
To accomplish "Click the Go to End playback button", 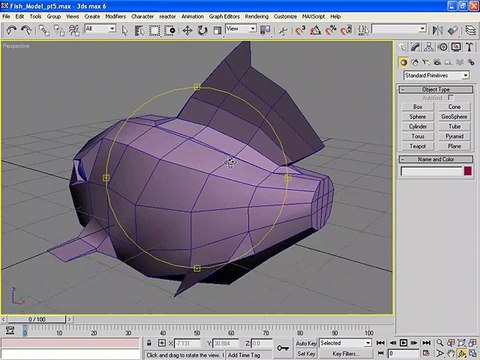I will [x=426, y=343].
